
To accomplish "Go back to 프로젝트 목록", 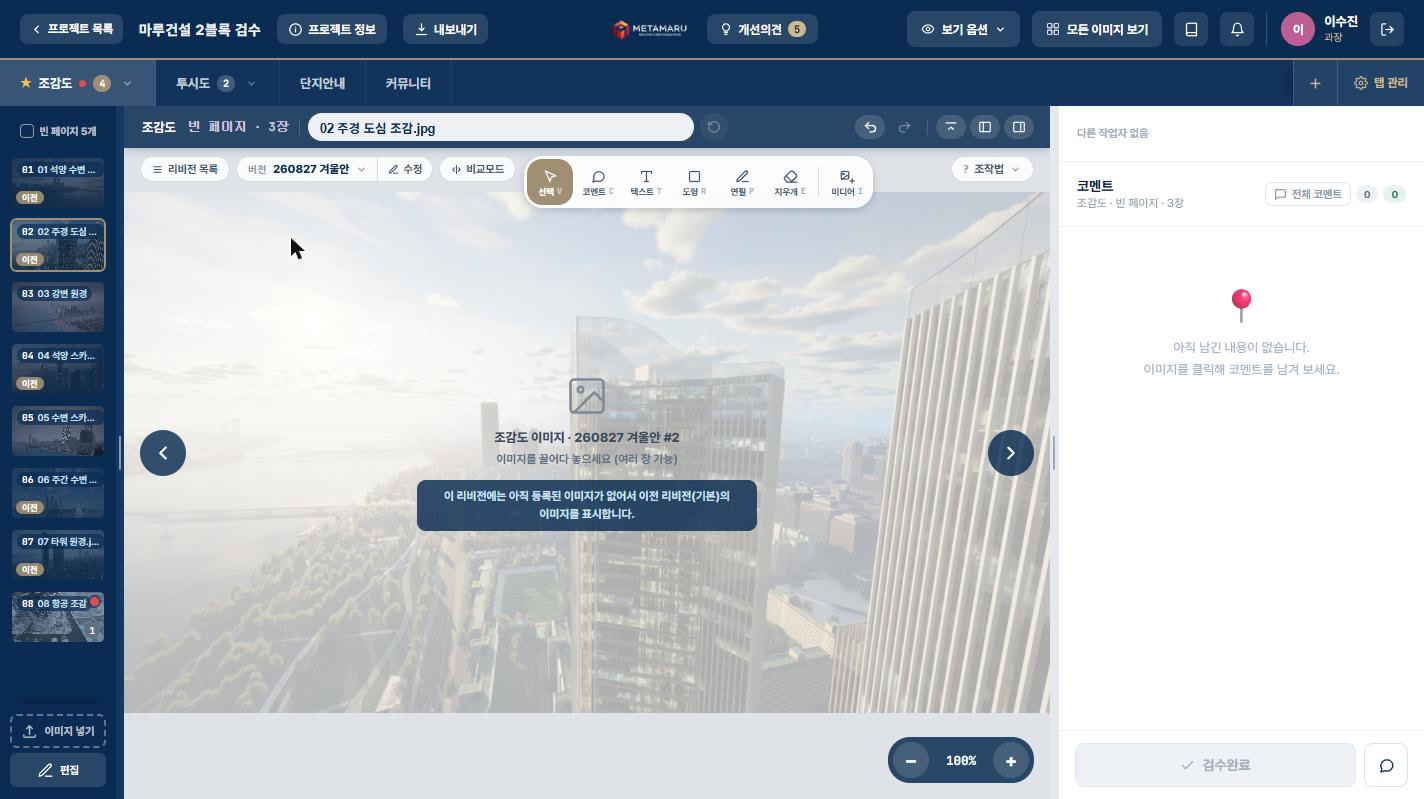I will click(71, 29).
